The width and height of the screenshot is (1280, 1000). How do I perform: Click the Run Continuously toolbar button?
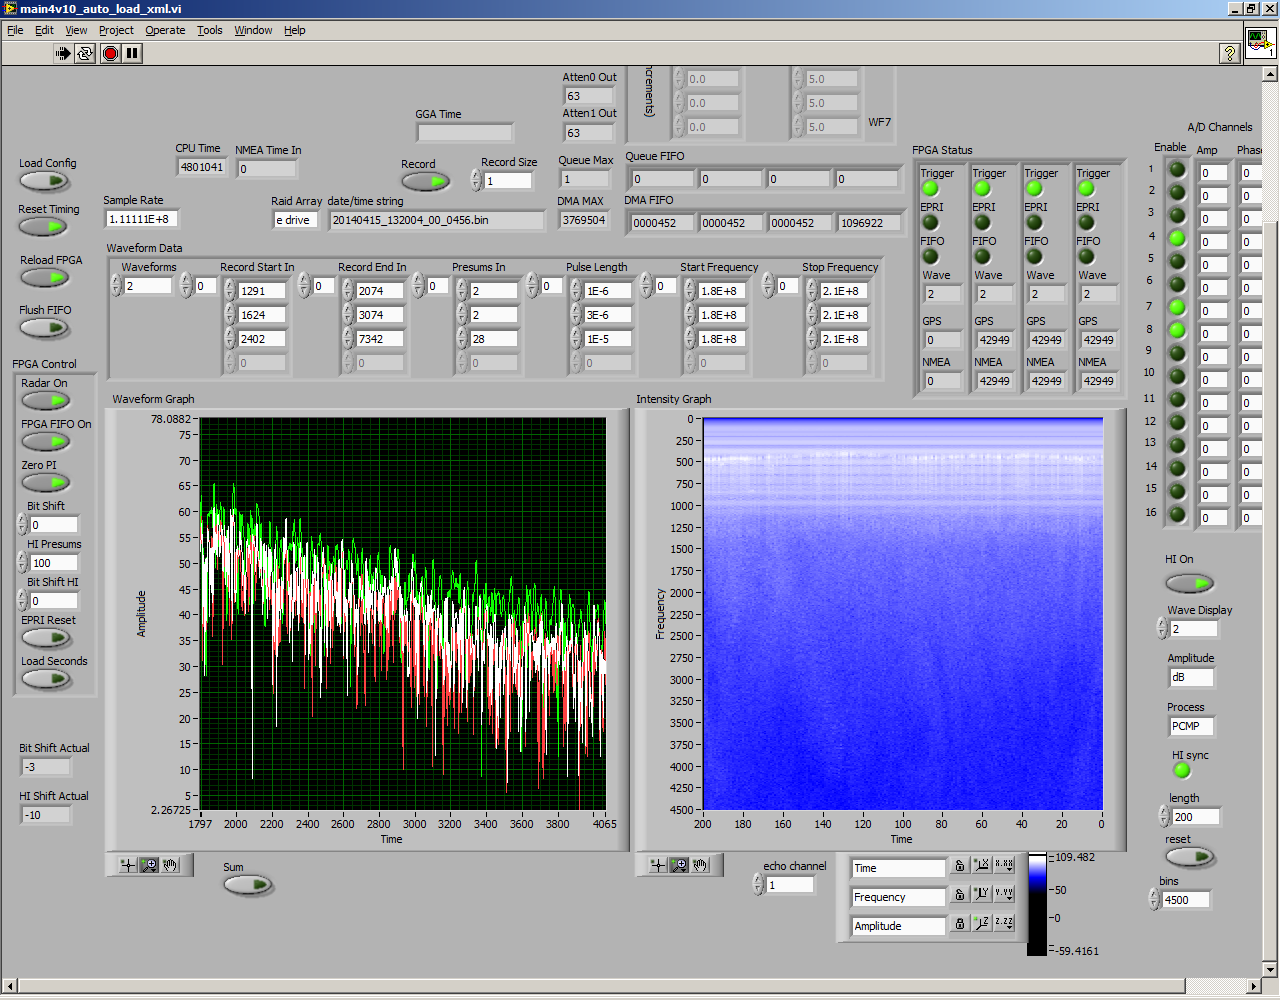pos(85,53)
